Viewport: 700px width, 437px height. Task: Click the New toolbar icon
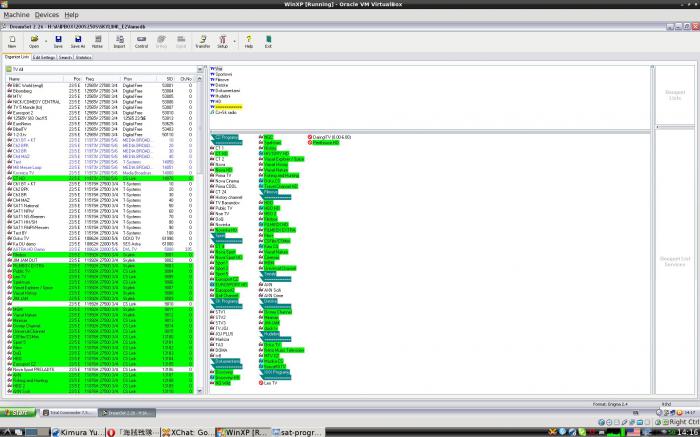(12, 42)
